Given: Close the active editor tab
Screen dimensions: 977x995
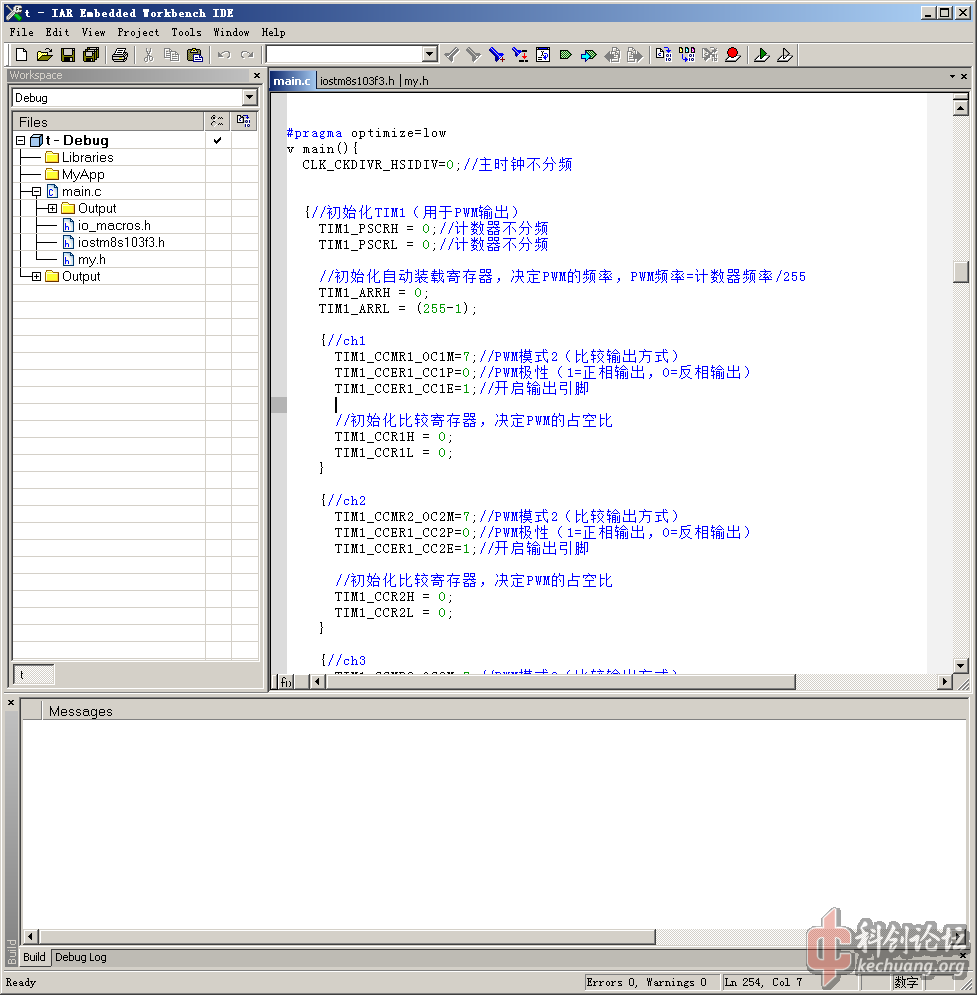Looking at the screenshot, I should point(964,77).
